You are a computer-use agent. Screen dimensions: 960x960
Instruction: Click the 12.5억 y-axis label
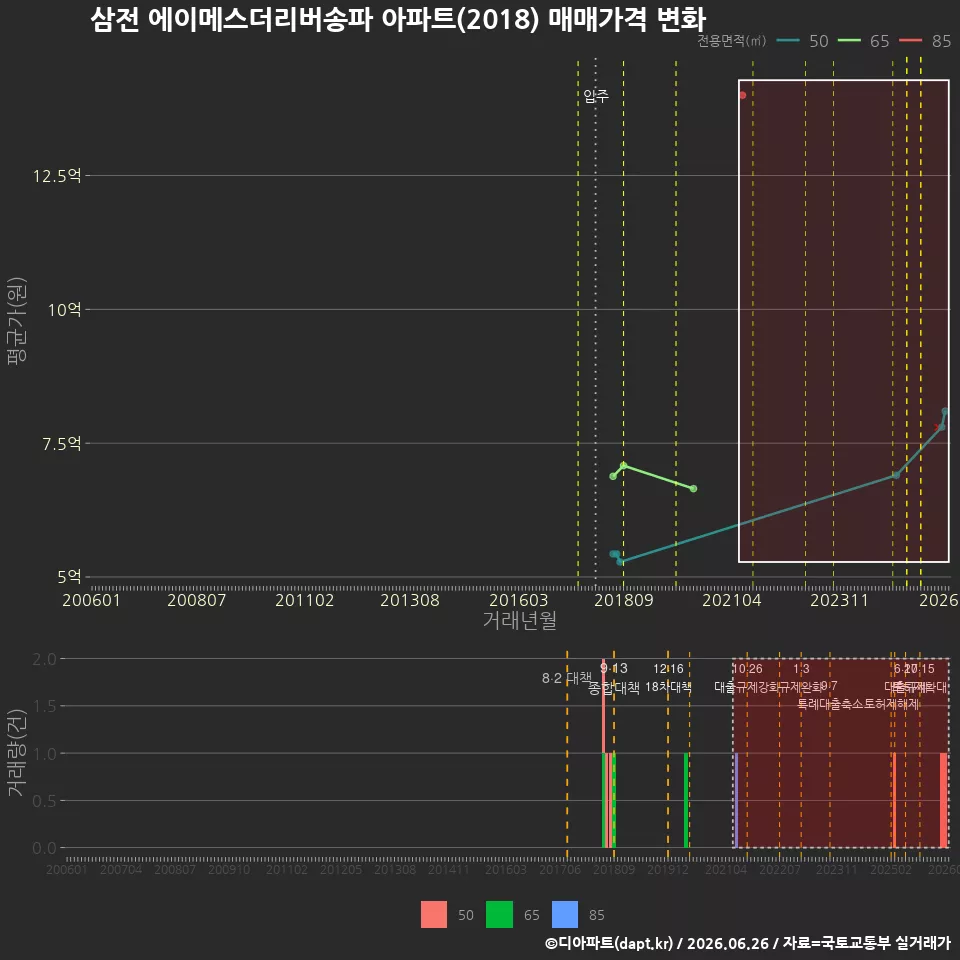pyautogui.click(x=57, y=176)
